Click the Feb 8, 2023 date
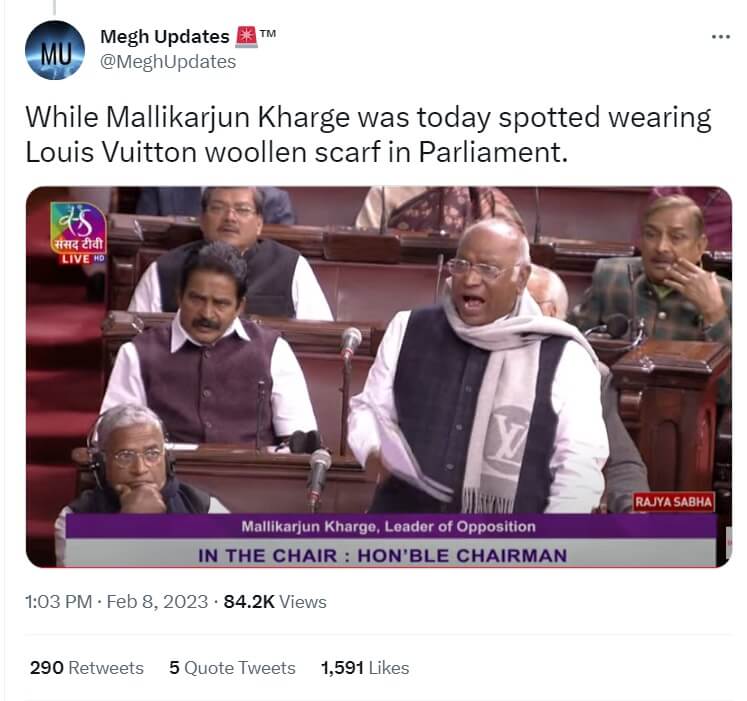747x701 pixels. point(157,601)
